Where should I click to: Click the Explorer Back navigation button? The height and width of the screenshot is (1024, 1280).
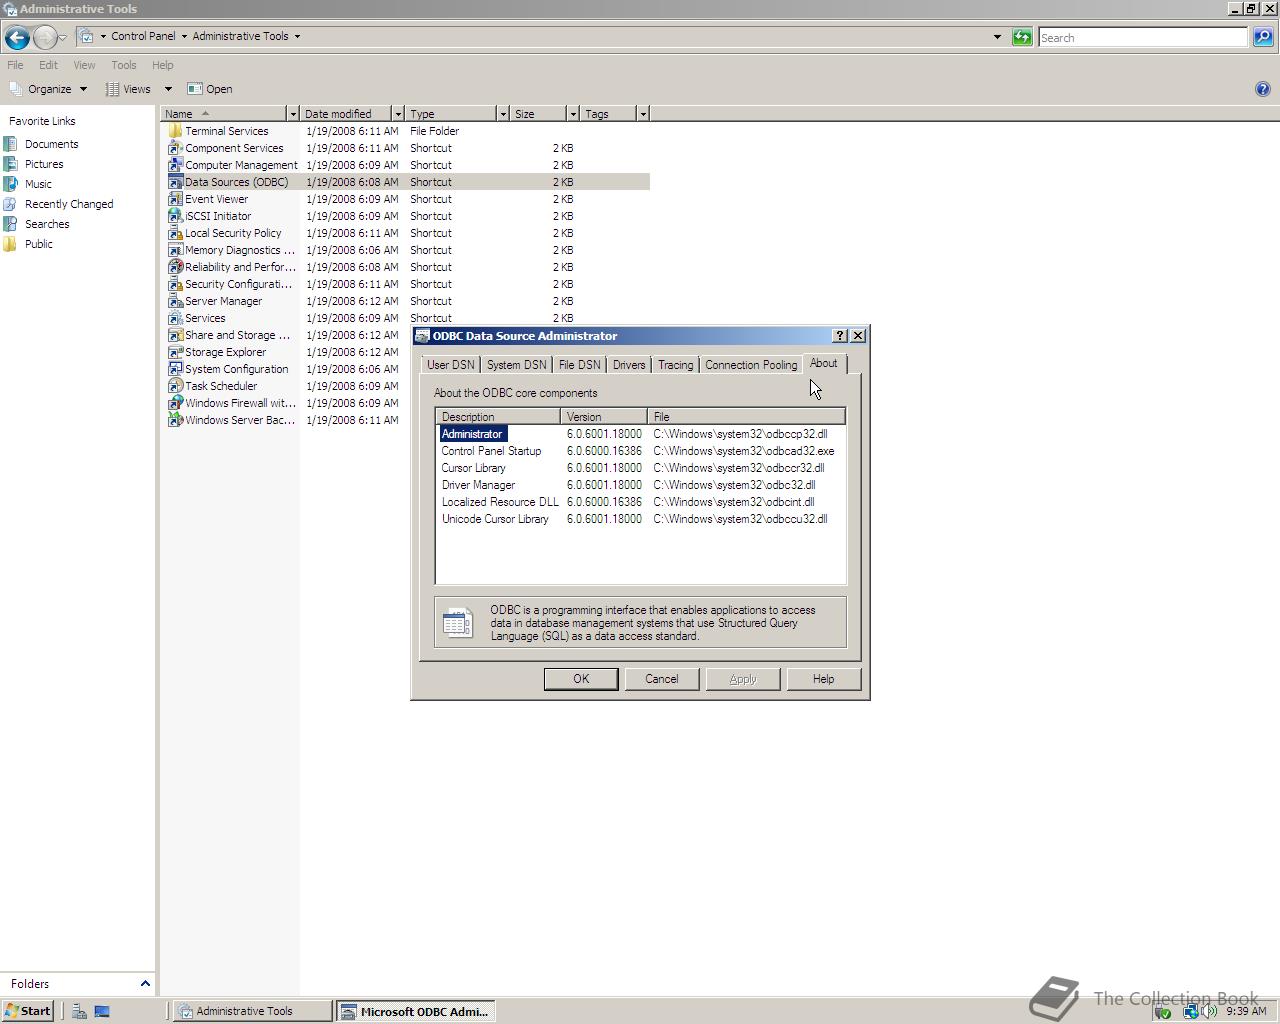17,38
